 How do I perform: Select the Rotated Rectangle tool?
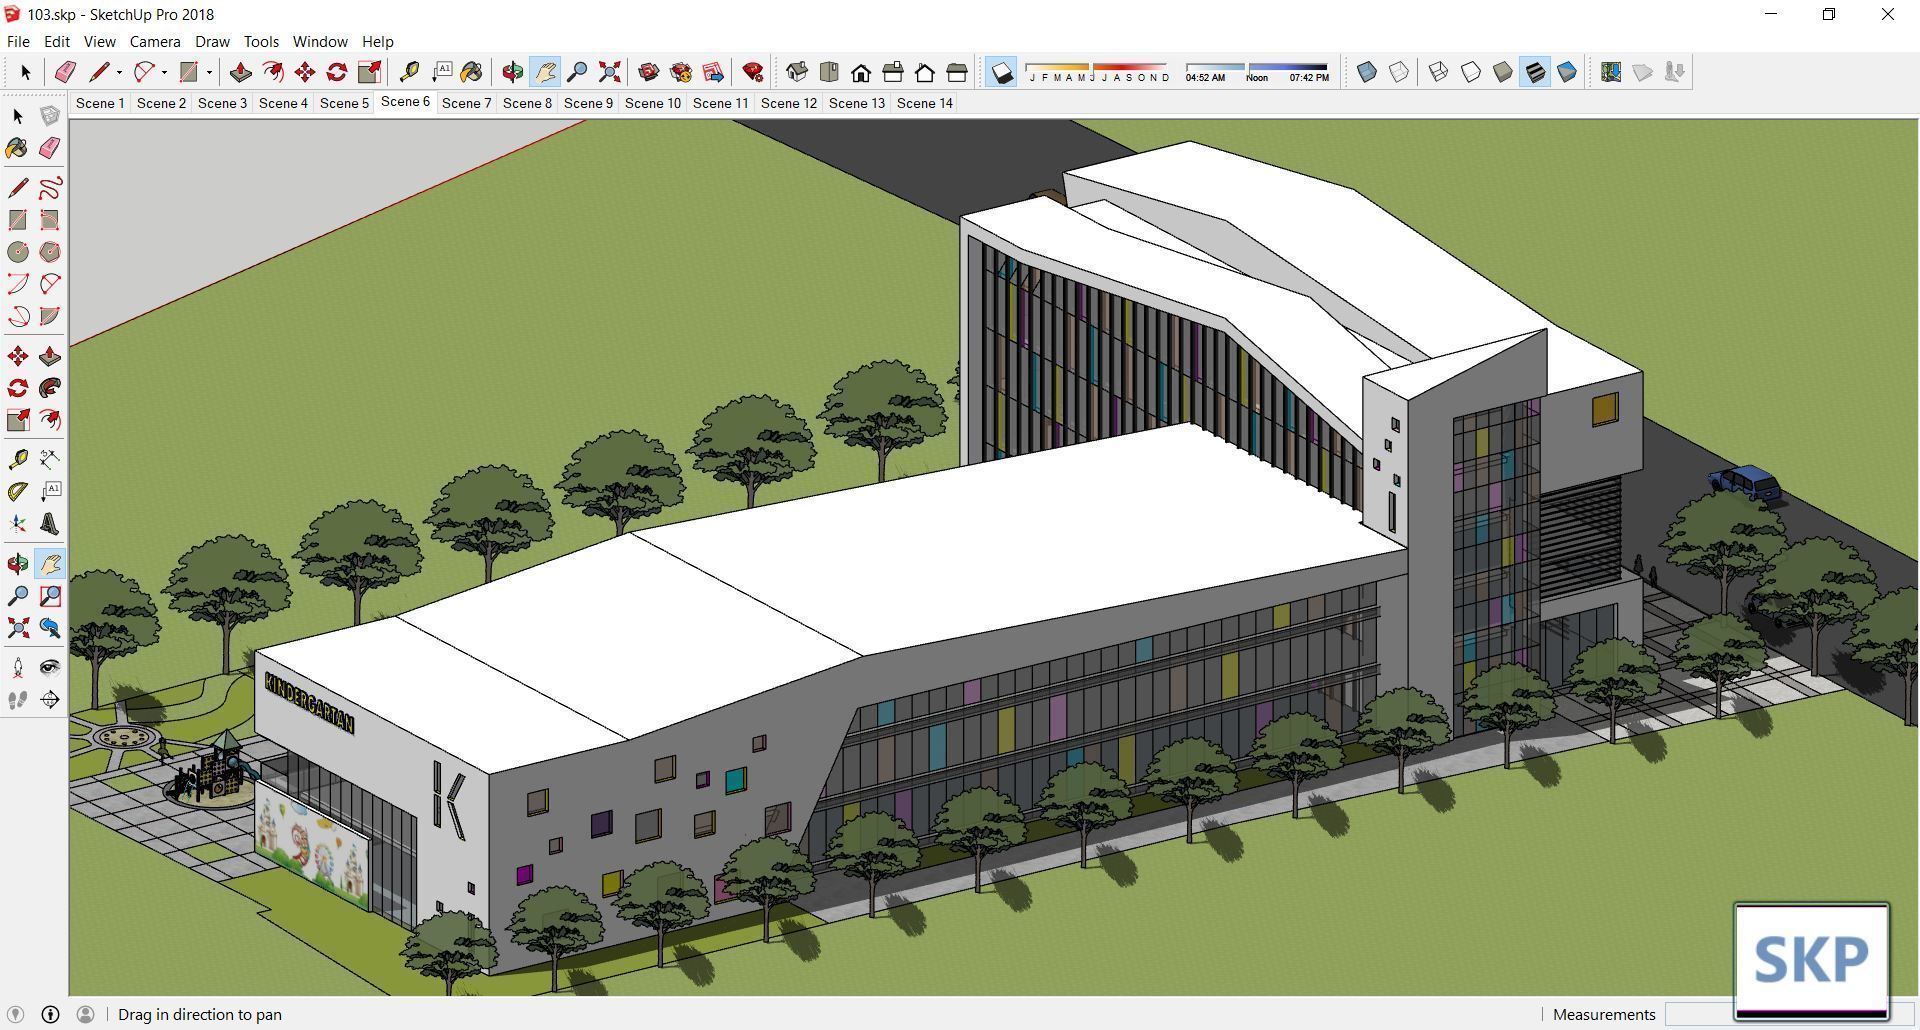50,220
